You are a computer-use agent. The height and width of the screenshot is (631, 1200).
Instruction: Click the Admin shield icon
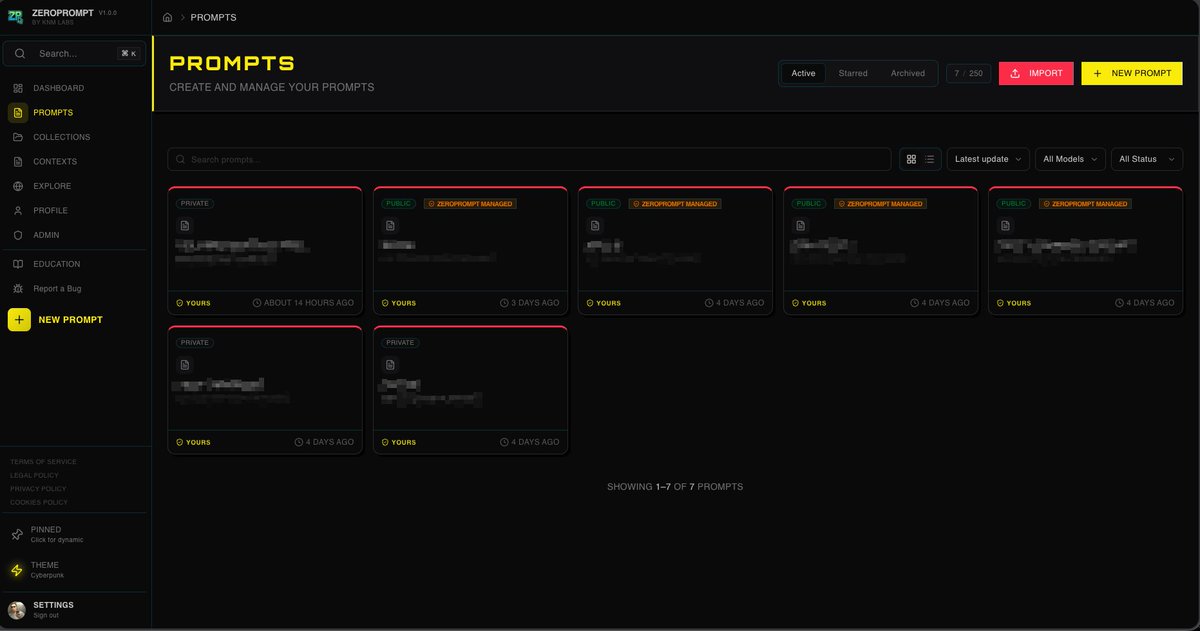point(18,235)
